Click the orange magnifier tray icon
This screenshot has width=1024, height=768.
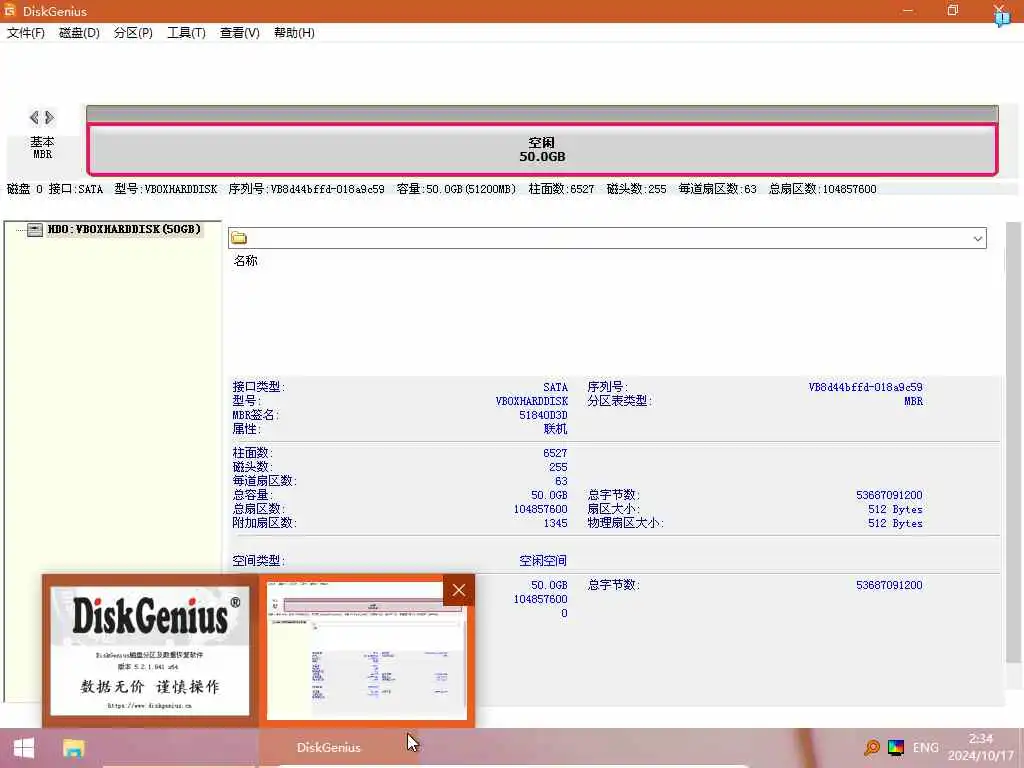(871, 748)
